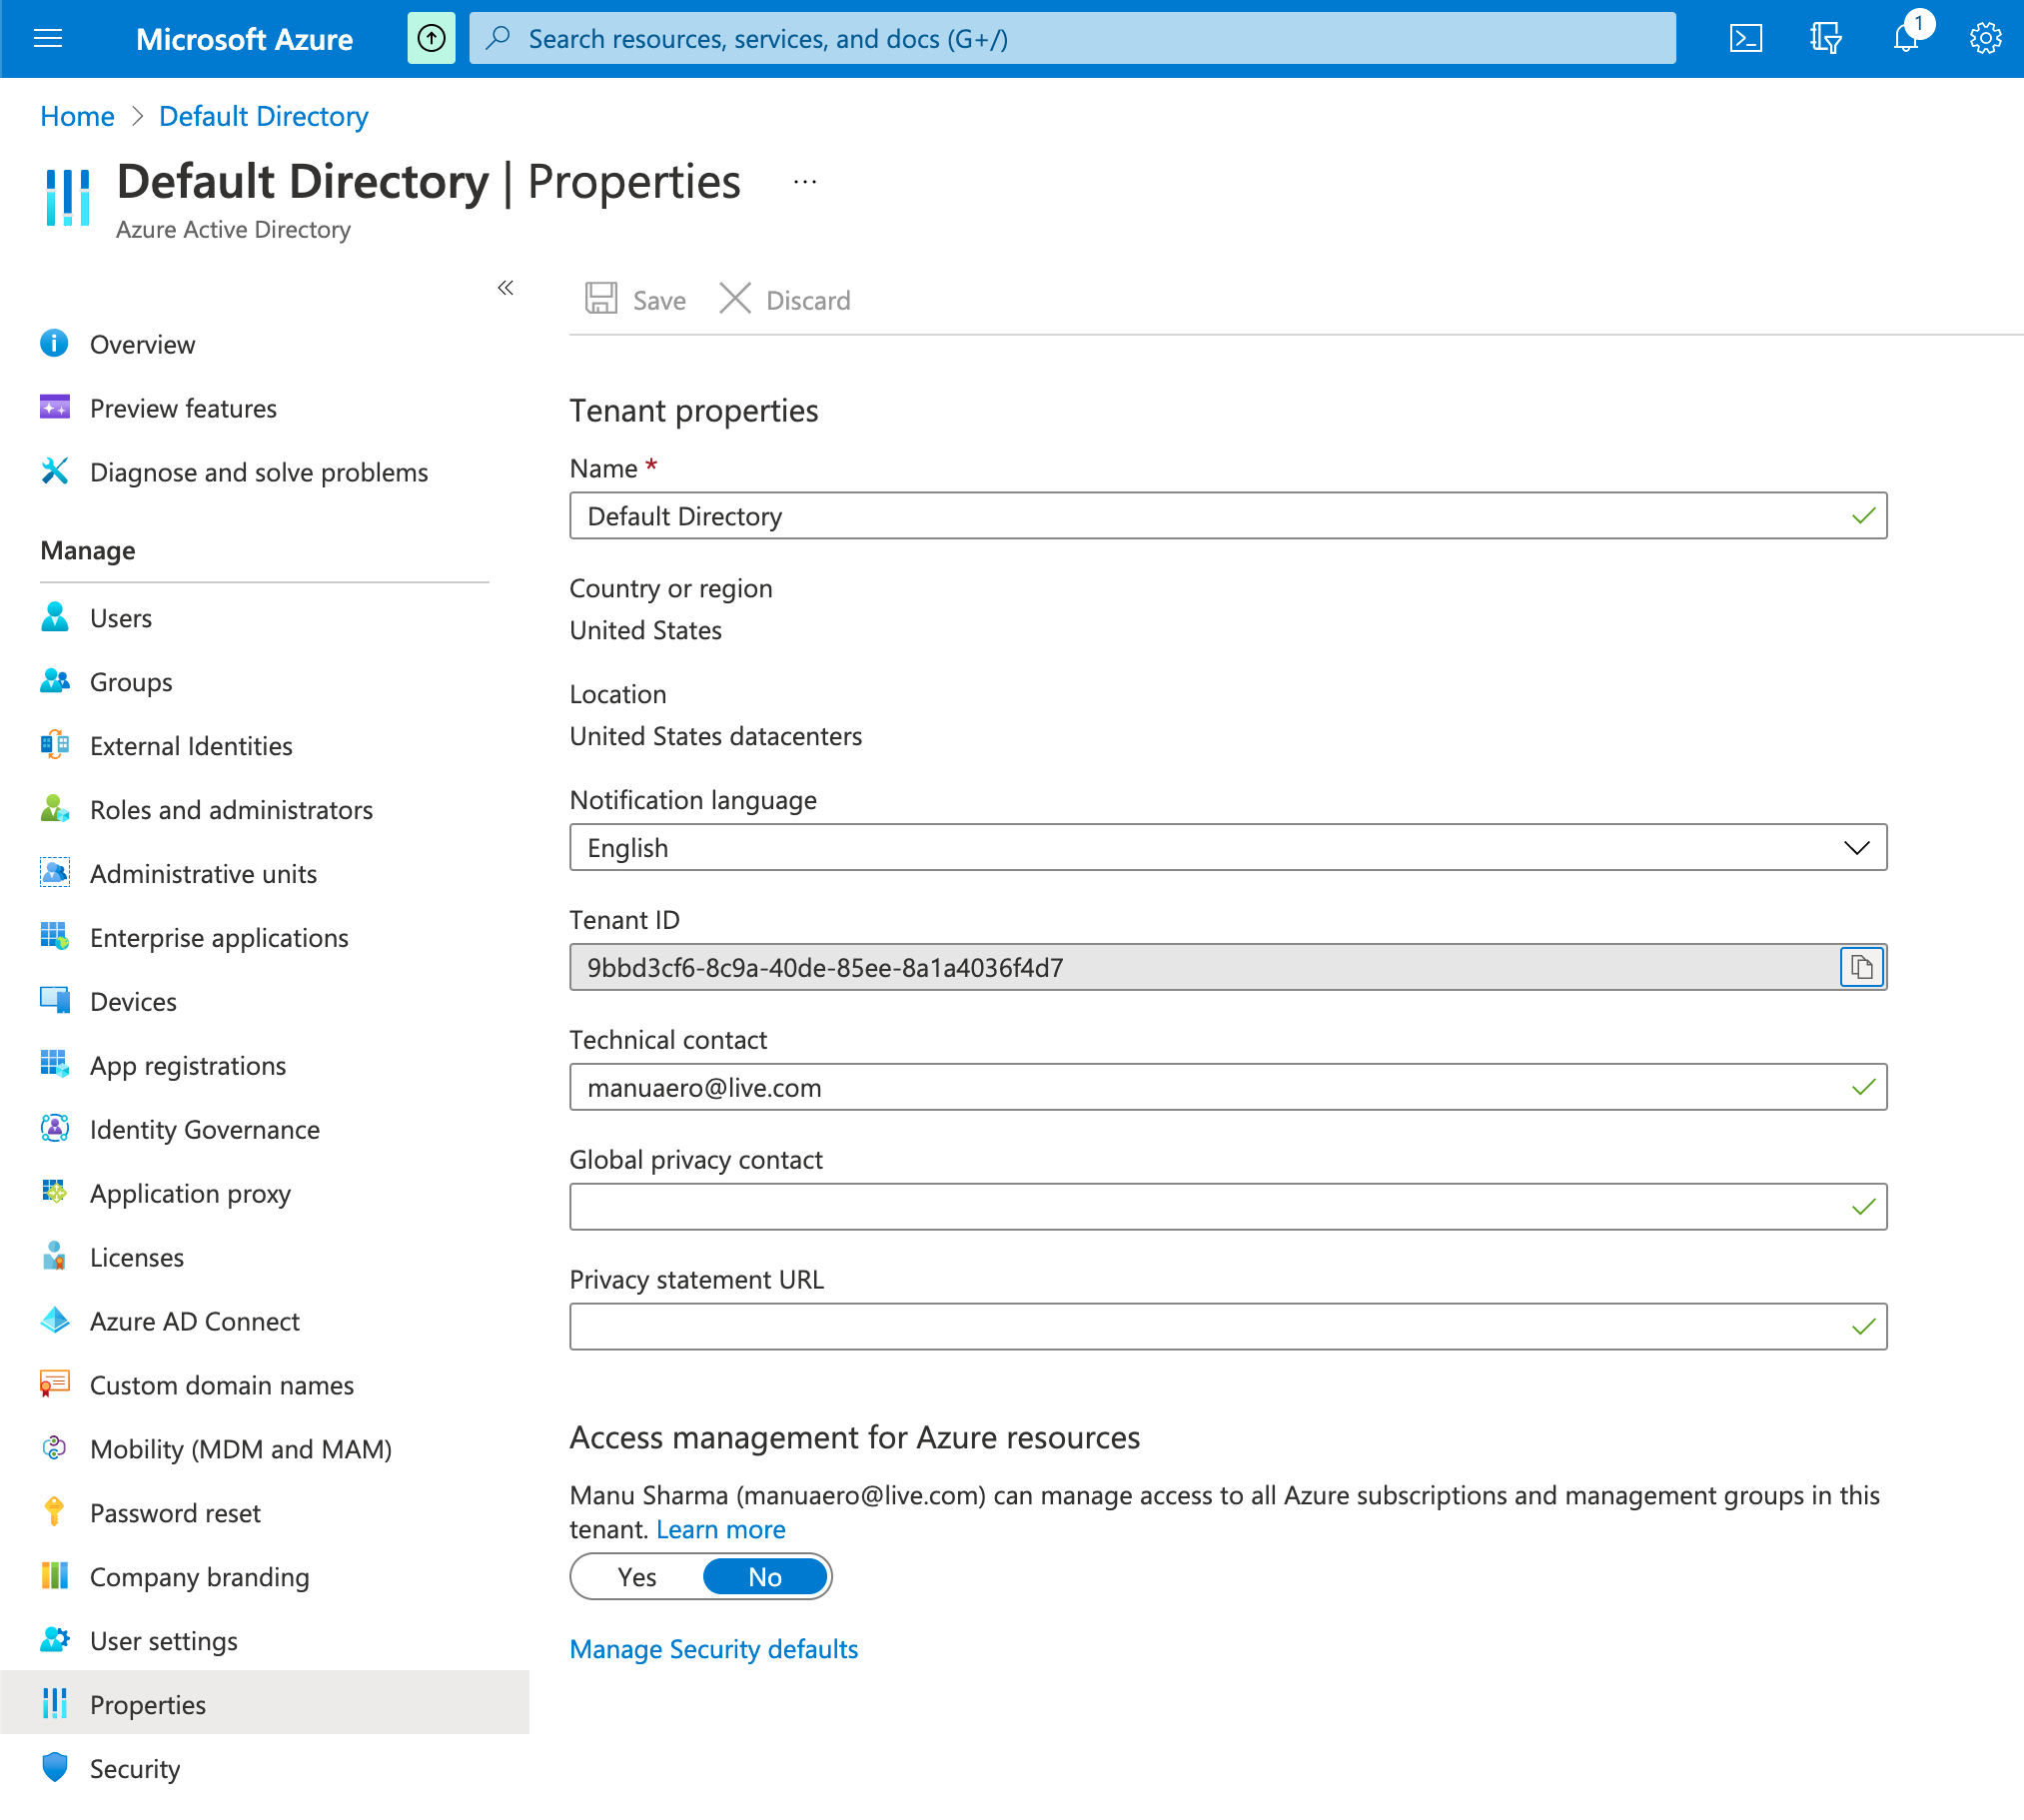Open Manage Security defaults link
Screen dimensions: 2024x1820
click(714, 1649)
